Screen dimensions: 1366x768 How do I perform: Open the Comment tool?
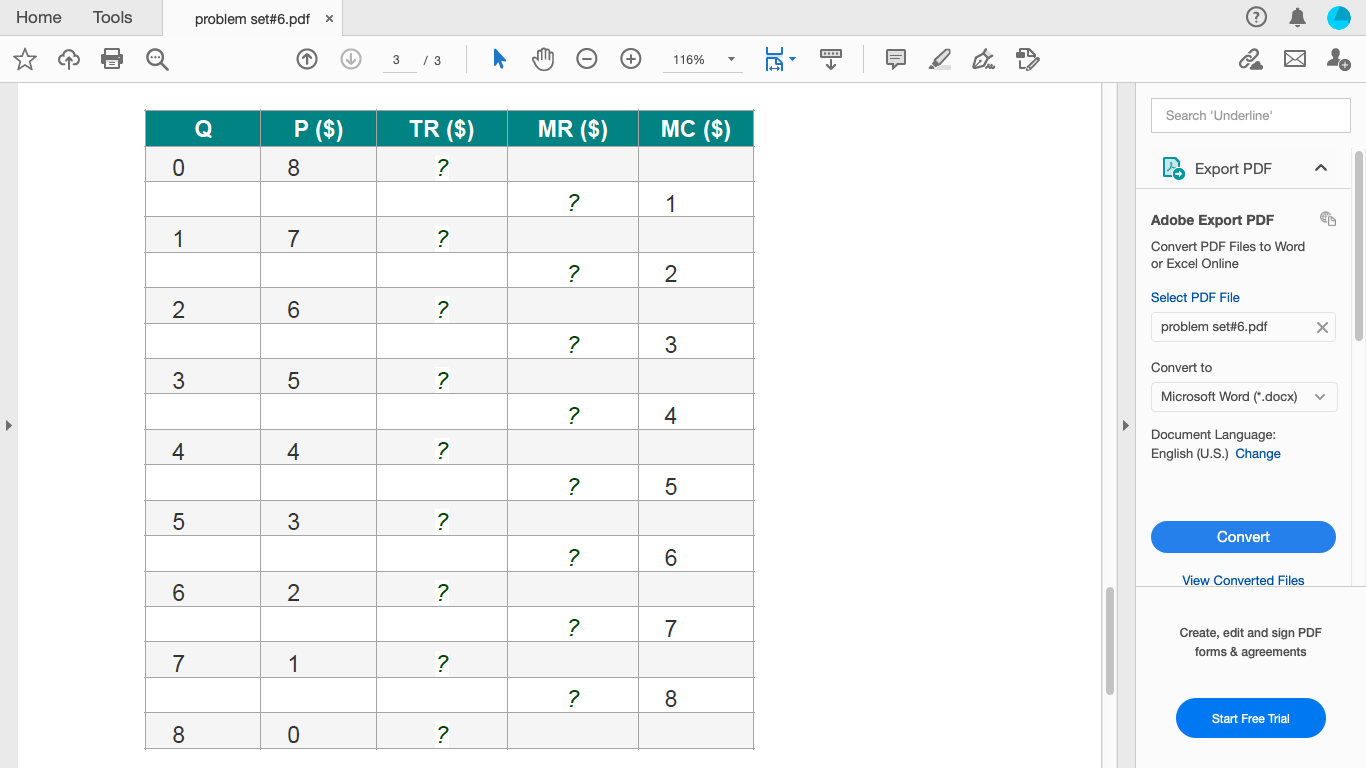tap(895, 59)
